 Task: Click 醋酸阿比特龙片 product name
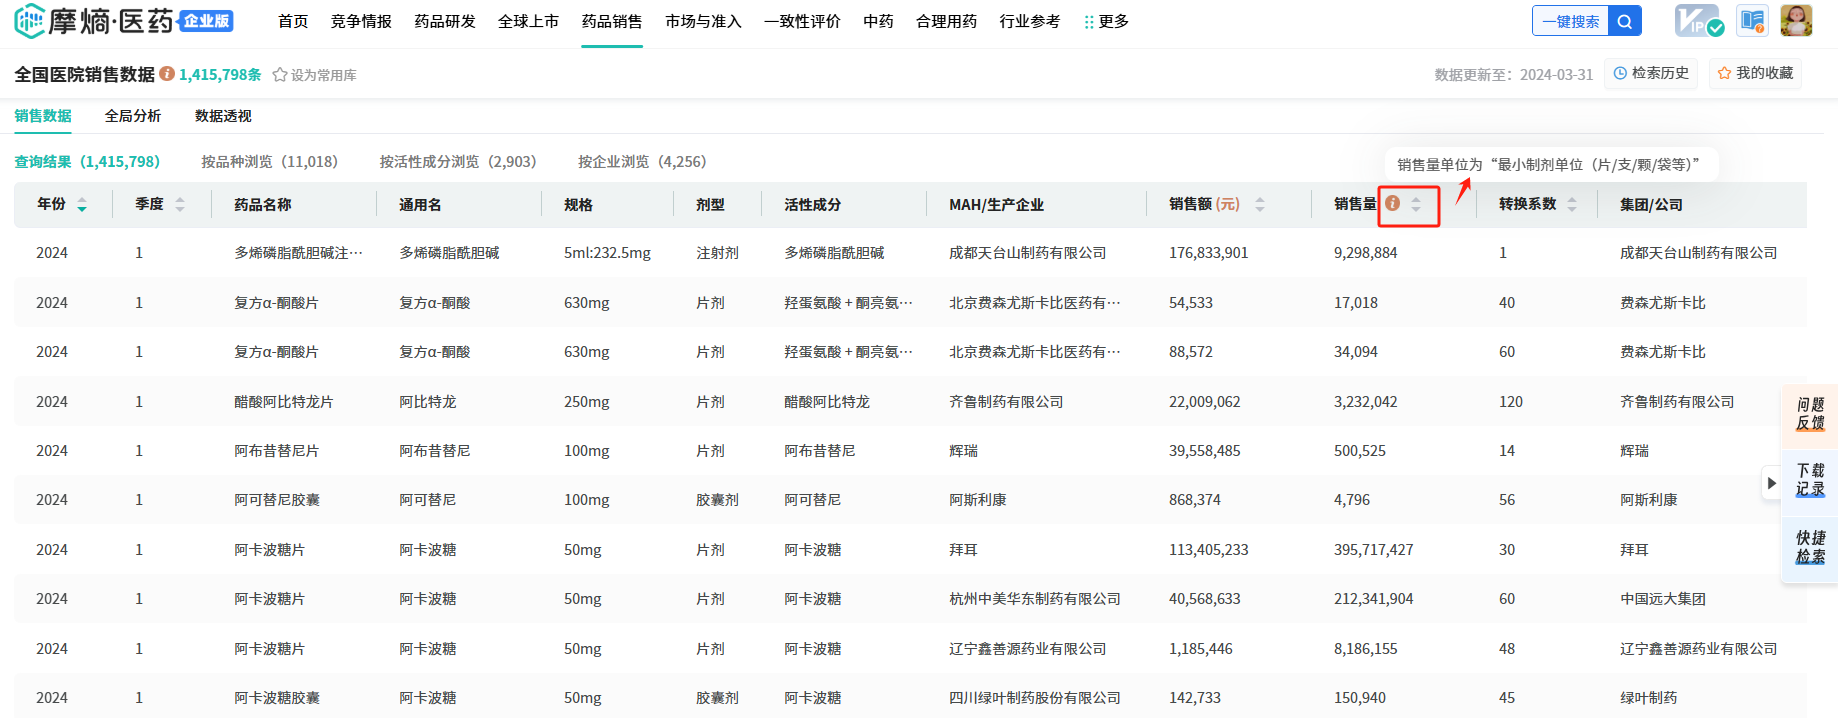(x=283, y=402)
